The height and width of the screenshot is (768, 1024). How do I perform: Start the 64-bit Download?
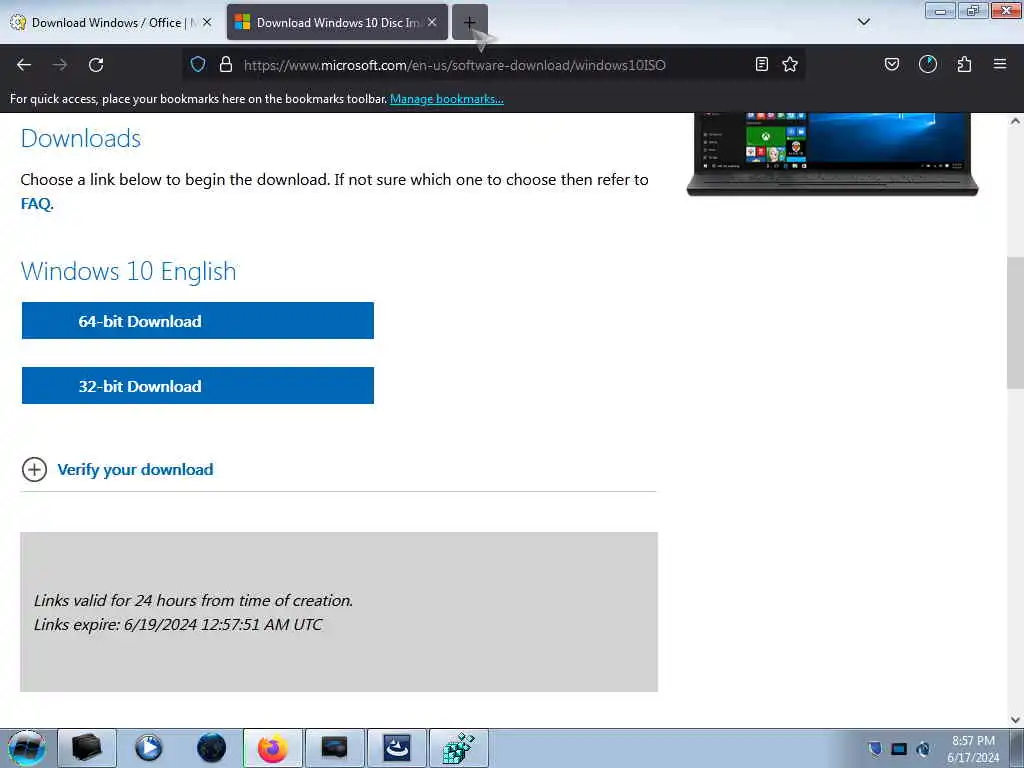coord(198,321)
